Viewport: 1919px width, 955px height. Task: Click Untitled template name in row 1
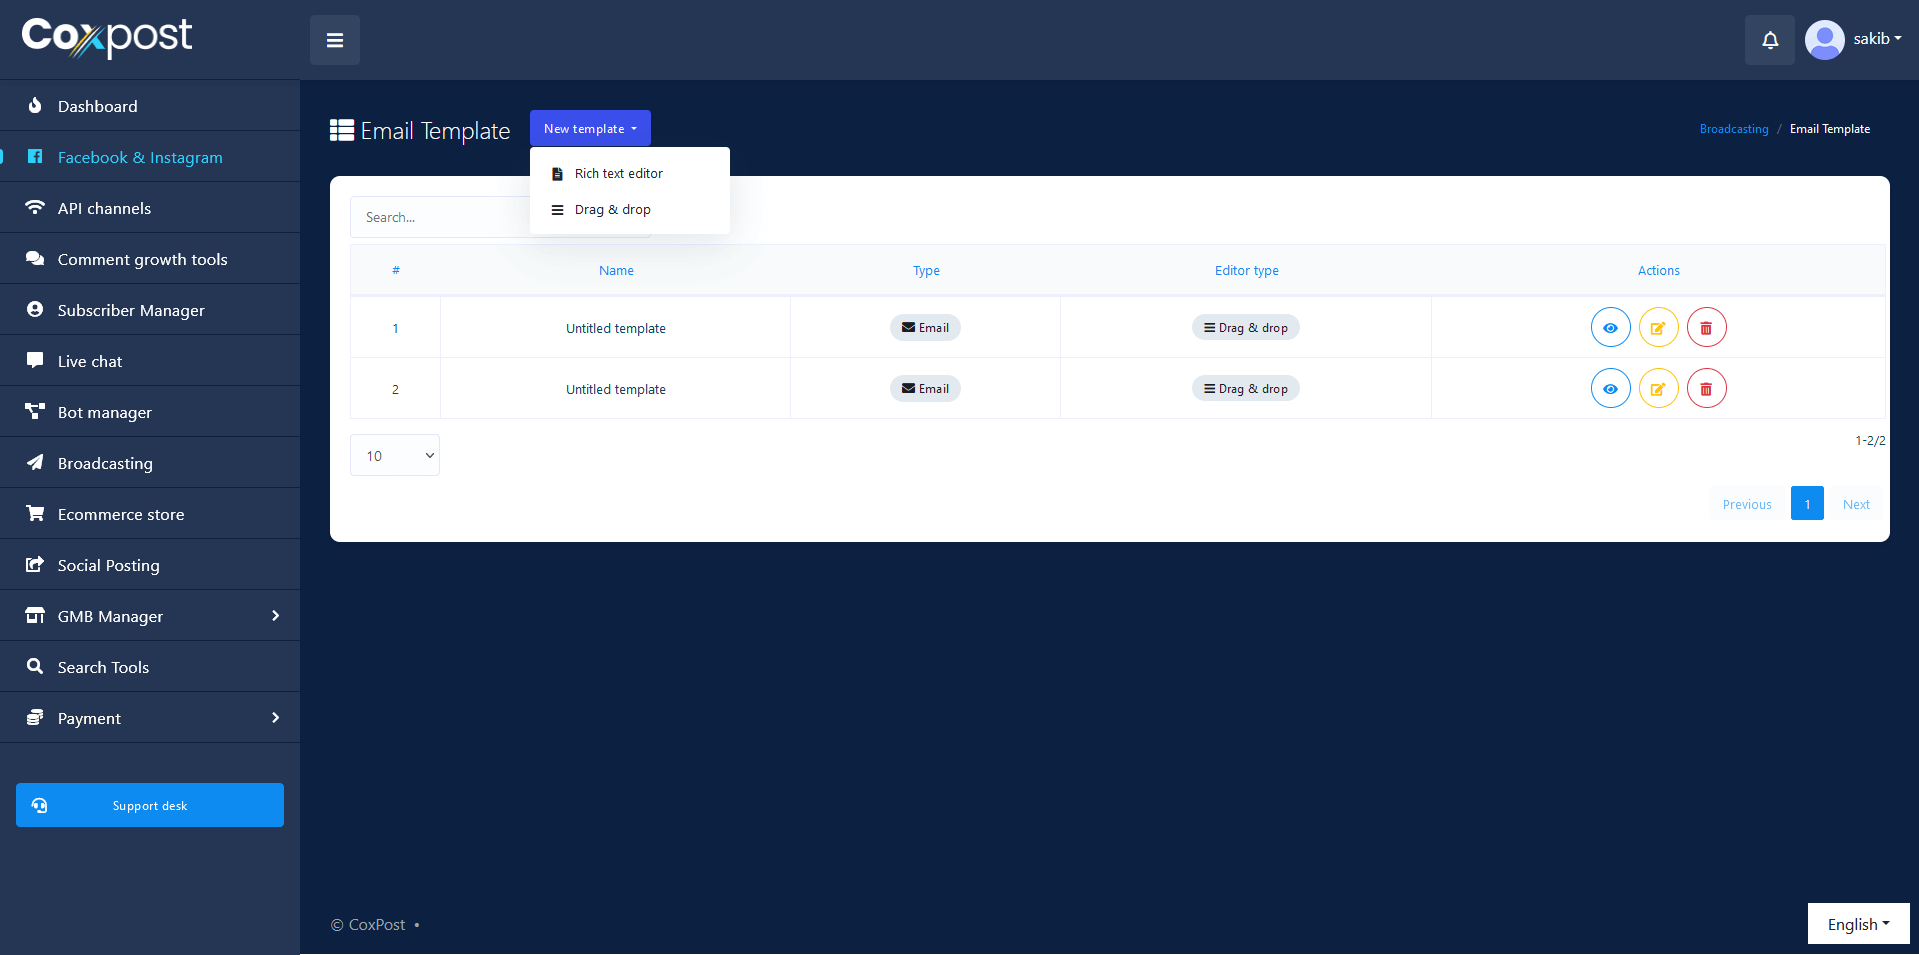[616, 328]
